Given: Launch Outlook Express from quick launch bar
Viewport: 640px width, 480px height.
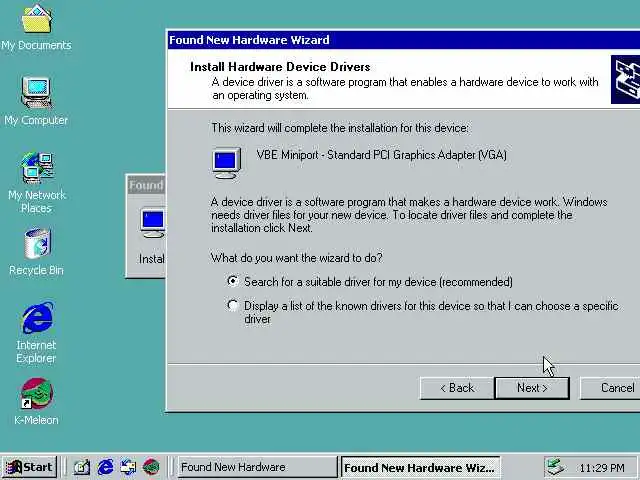Looking at the screenshot, I should pyautogui.click(x=128, y=467).
